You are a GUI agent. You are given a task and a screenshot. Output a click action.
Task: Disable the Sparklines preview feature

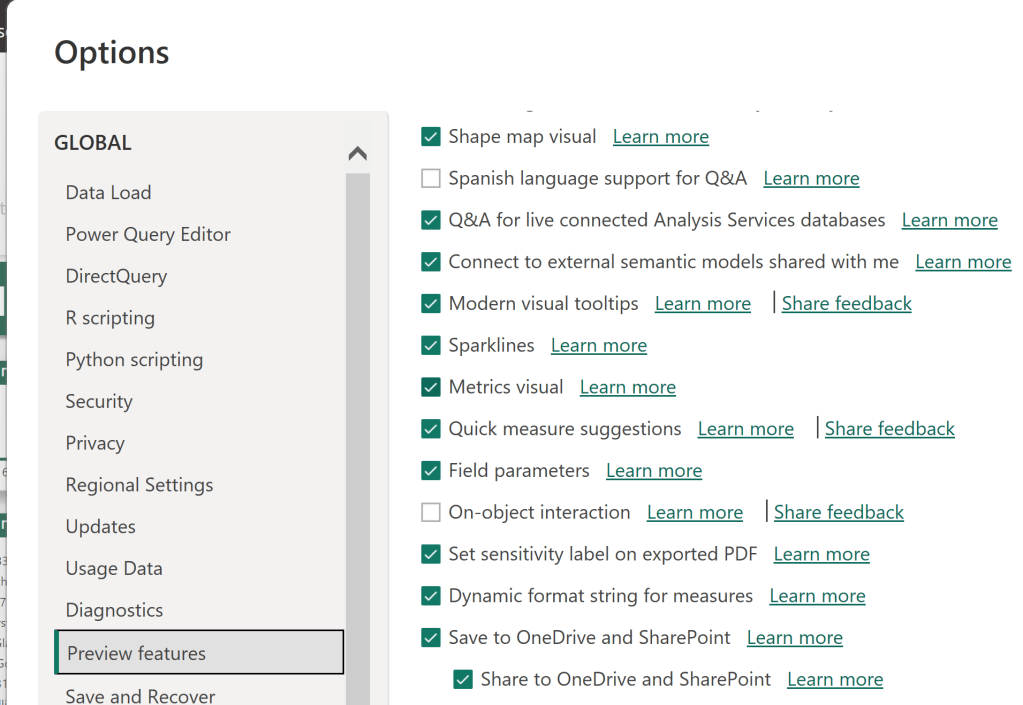pyautogui.click(x=431, y=346)
